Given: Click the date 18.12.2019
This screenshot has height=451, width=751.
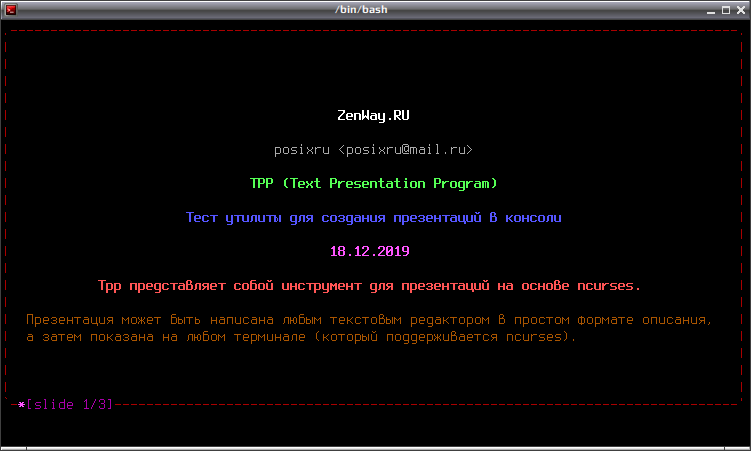Looking at the screenshot, I should coord(370,251).
